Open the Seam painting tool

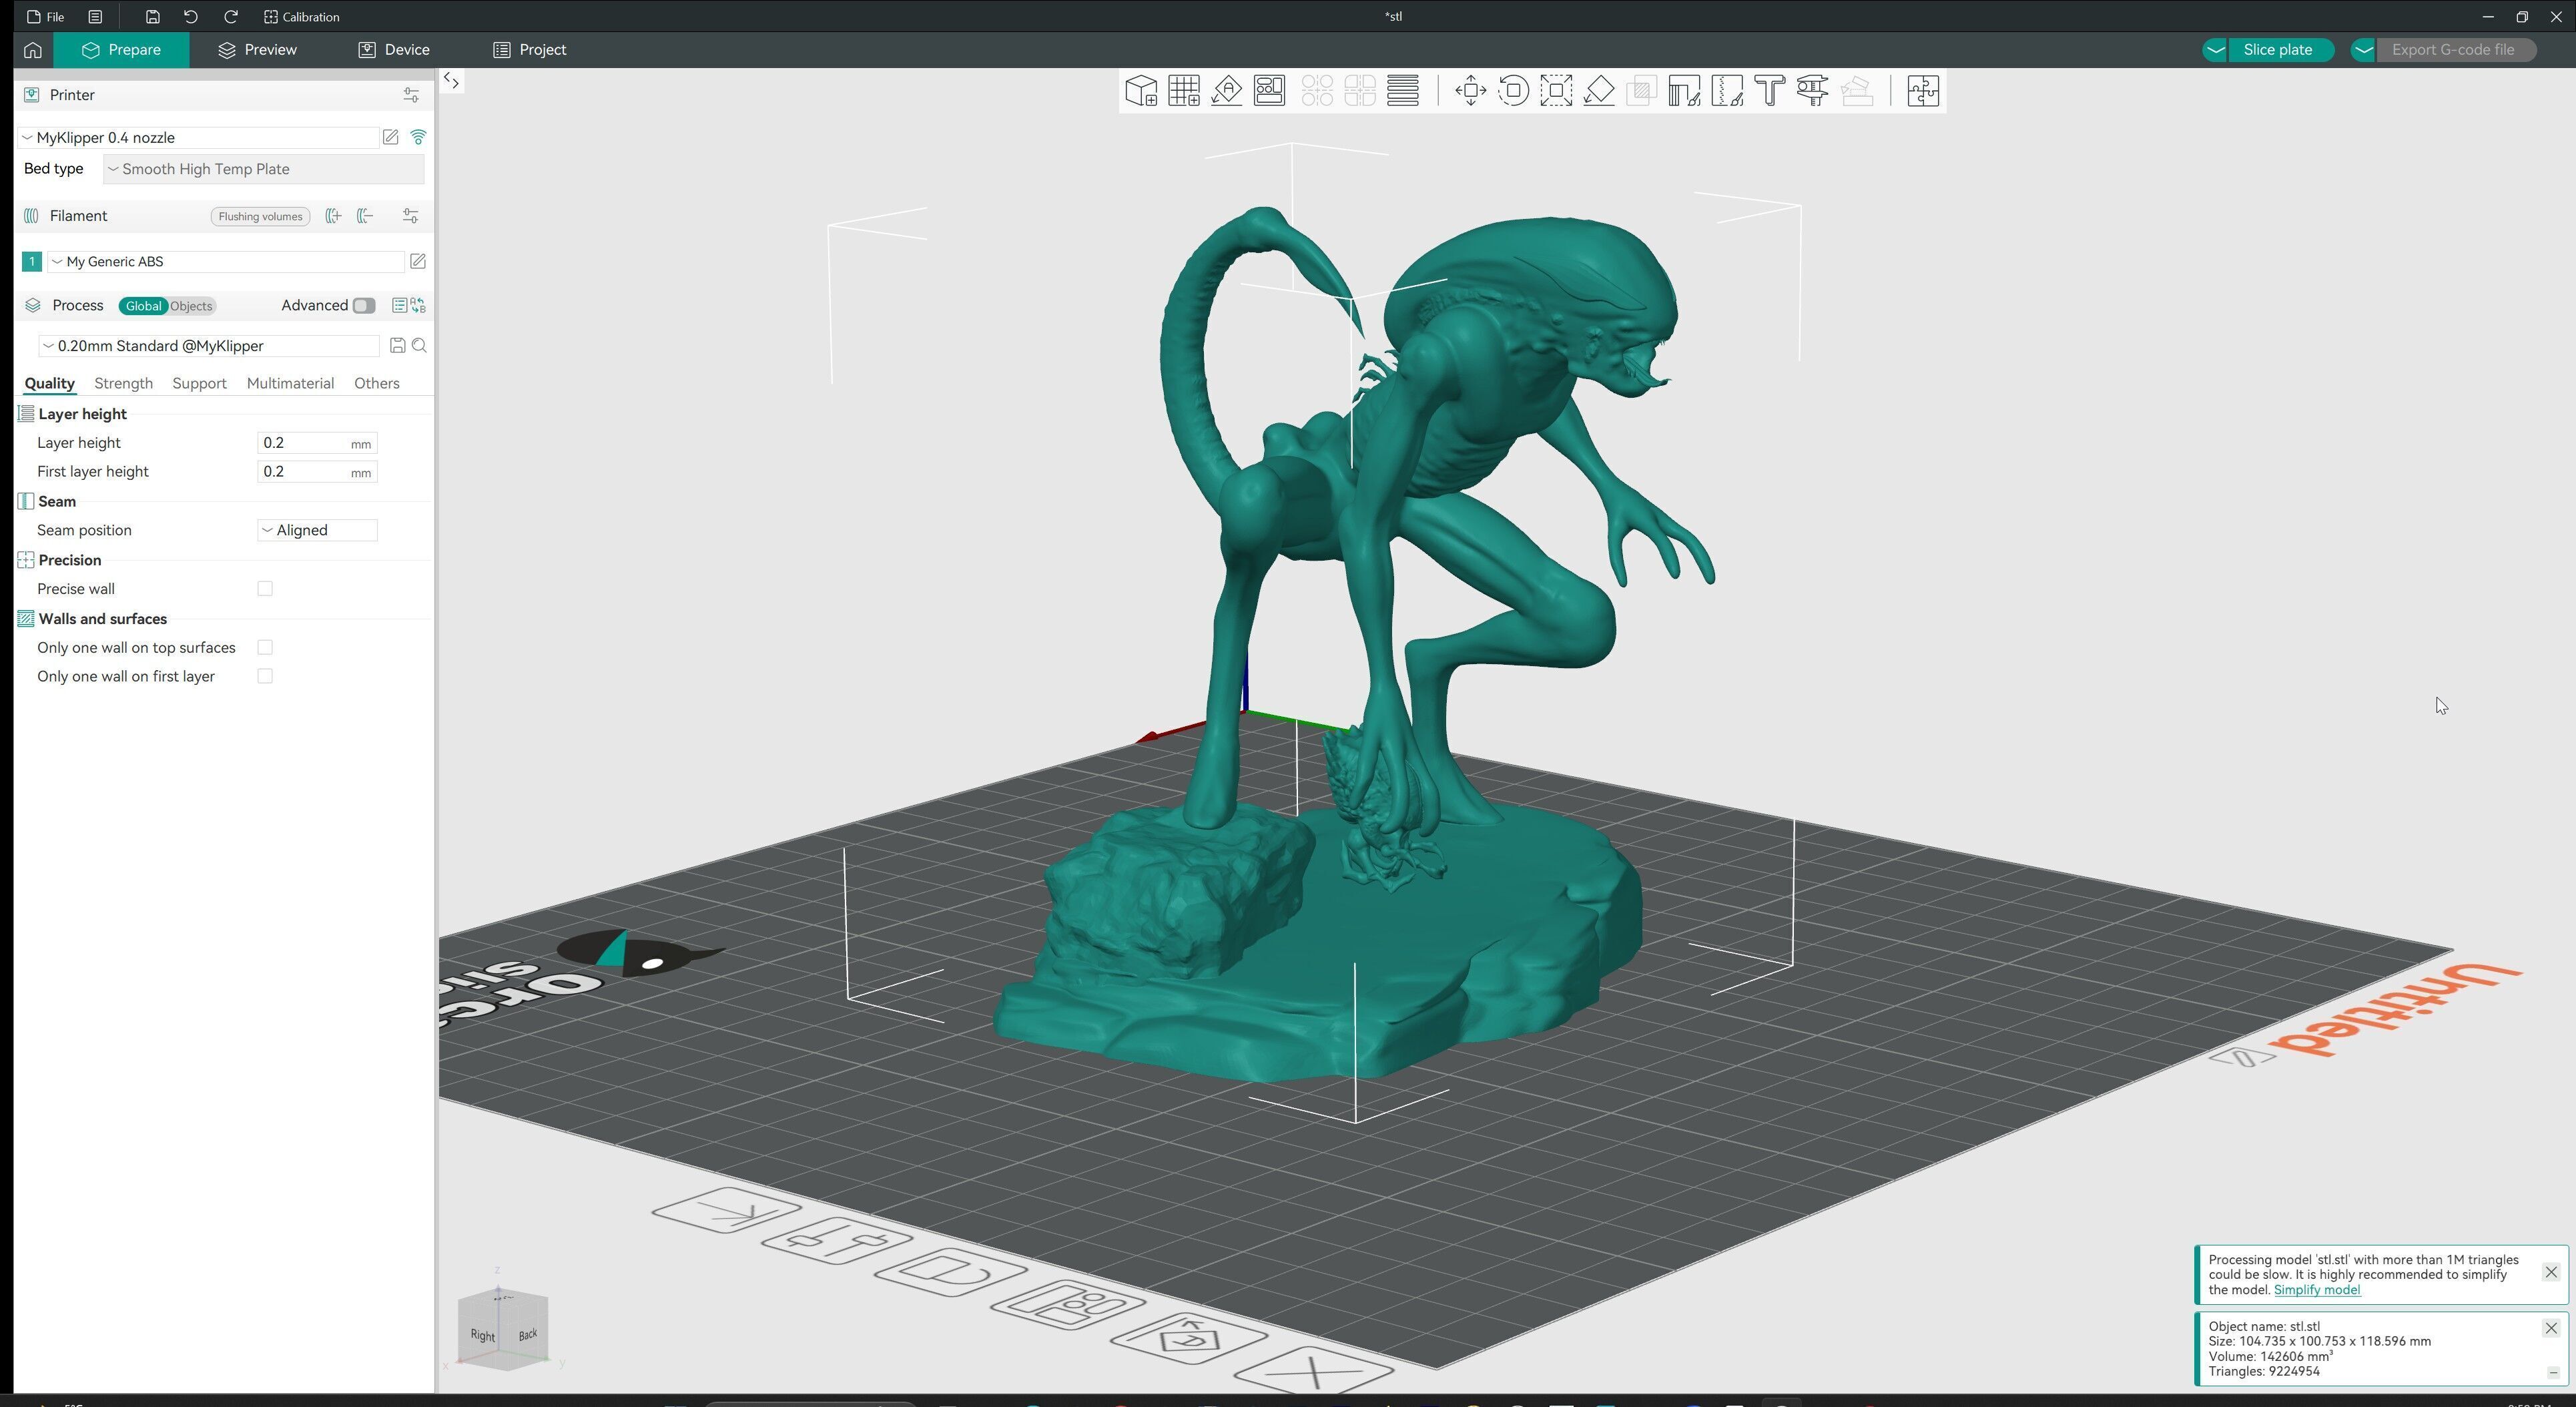point(1728,91)
